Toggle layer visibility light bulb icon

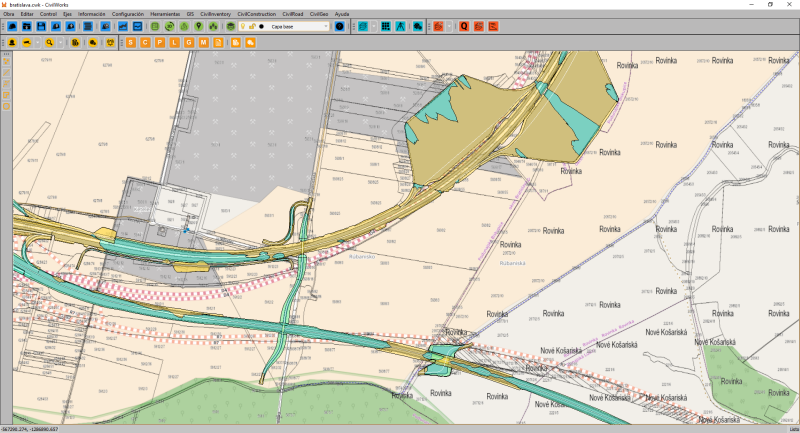point(241,26)
